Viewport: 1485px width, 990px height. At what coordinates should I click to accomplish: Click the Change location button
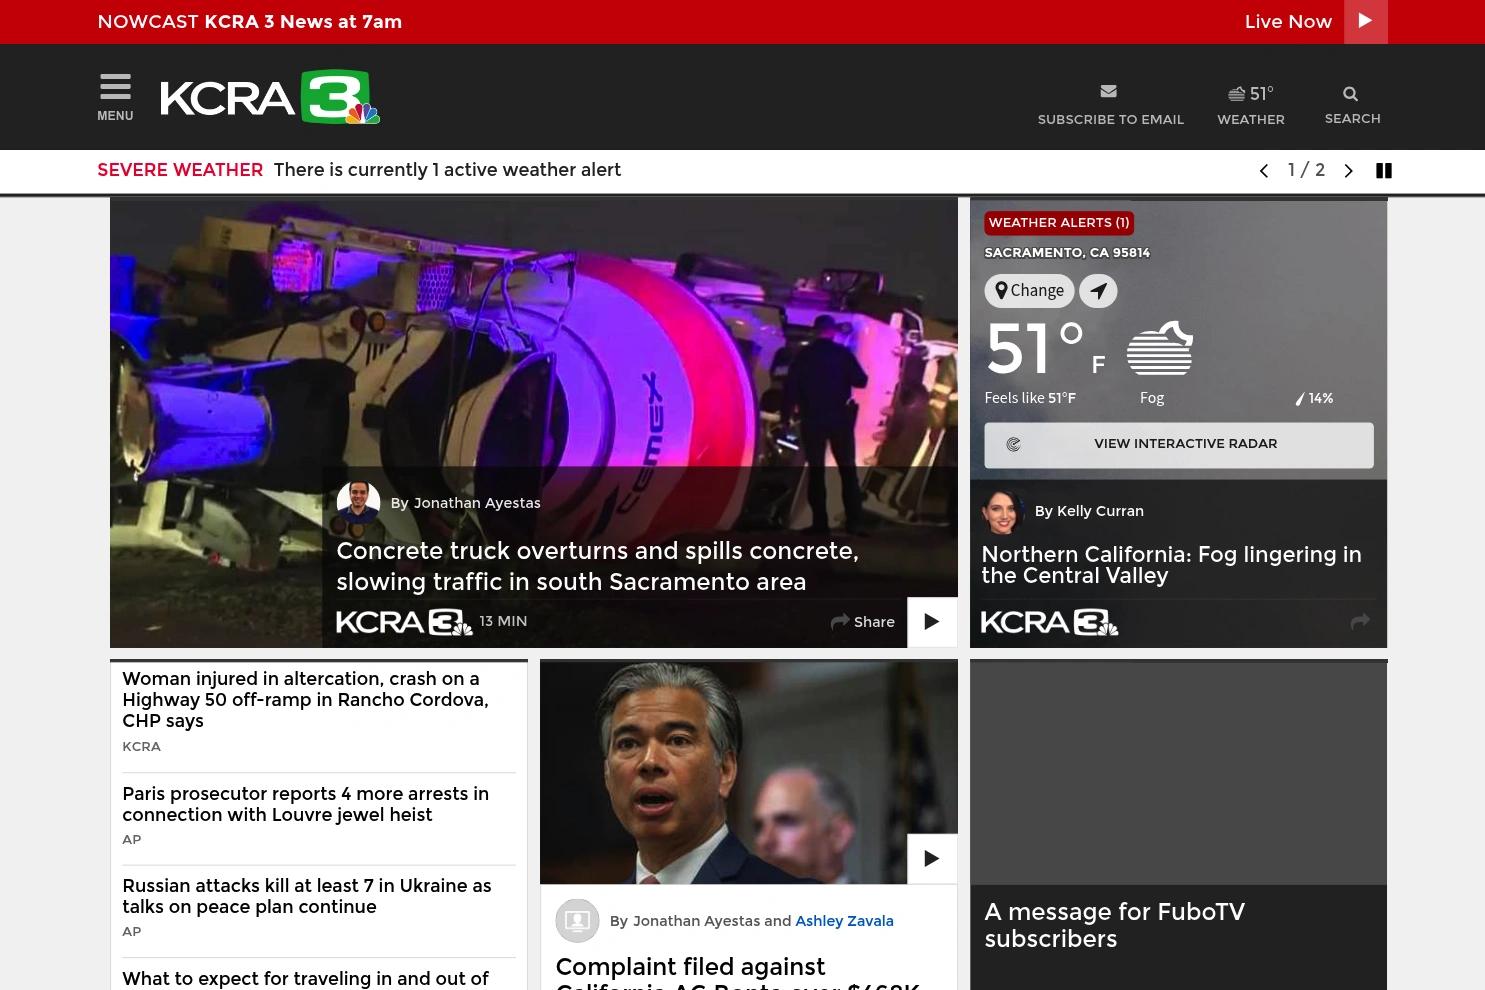[1029, 291]
